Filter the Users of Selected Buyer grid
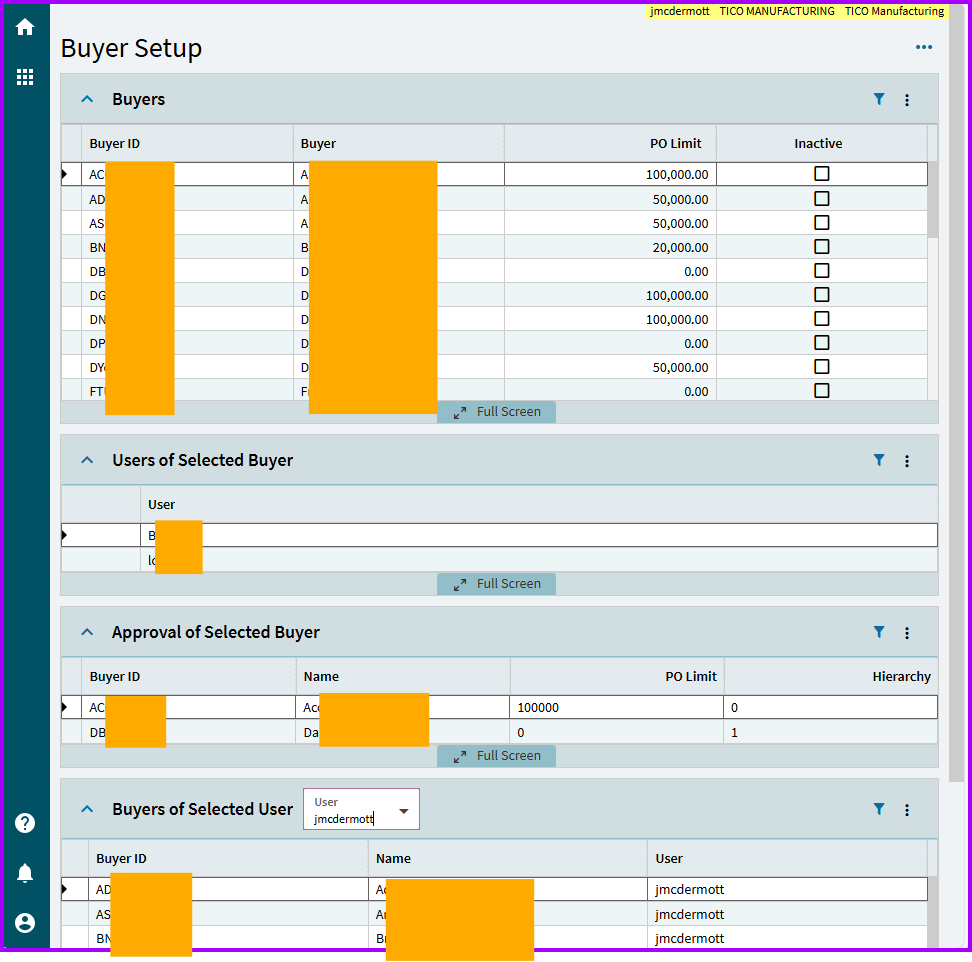This screenshot has width=972, height=962. 879,460
